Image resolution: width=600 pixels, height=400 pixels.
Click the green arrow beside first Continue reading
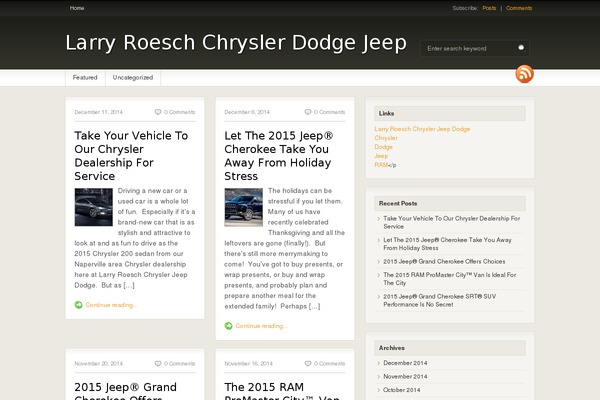pos(78,305)
